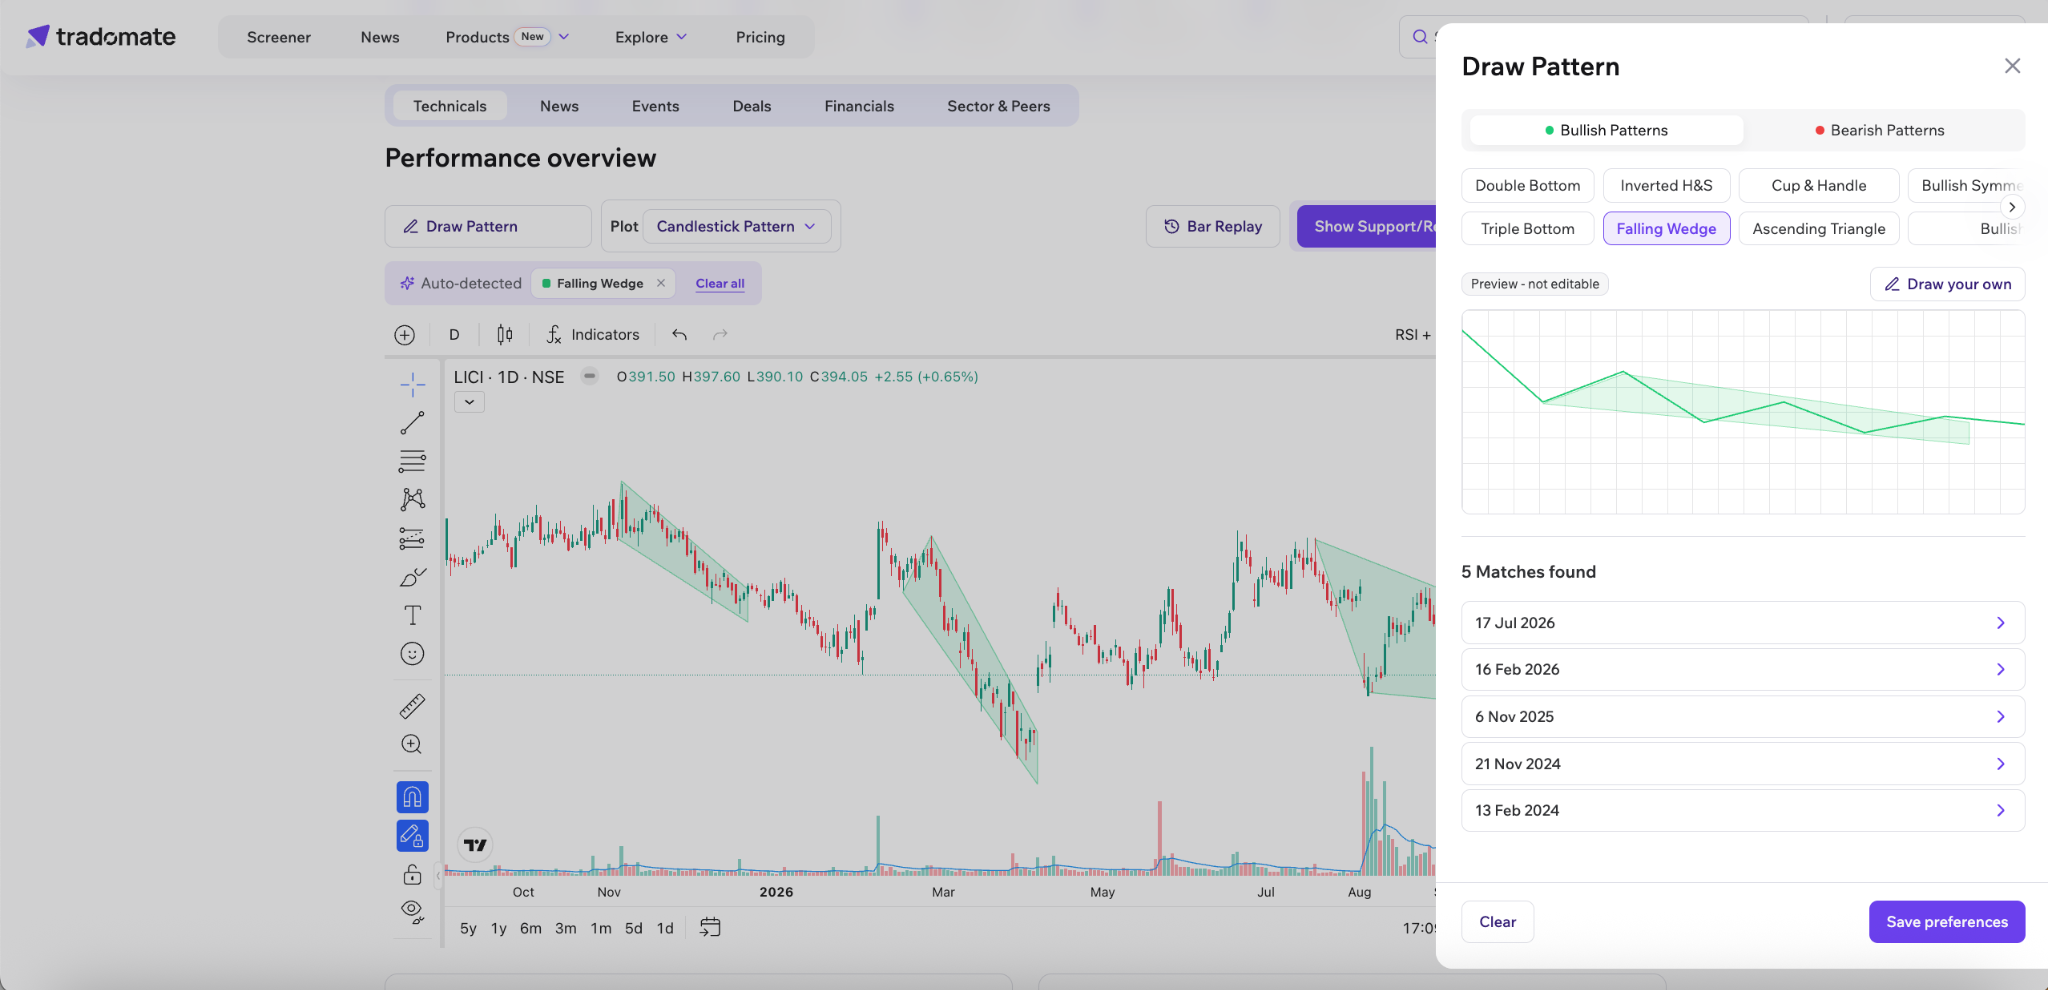This screenshot has width=2048, height=990.
Task: Select the Double Bottom pattern chip
Action: [x=1528, y=185]
